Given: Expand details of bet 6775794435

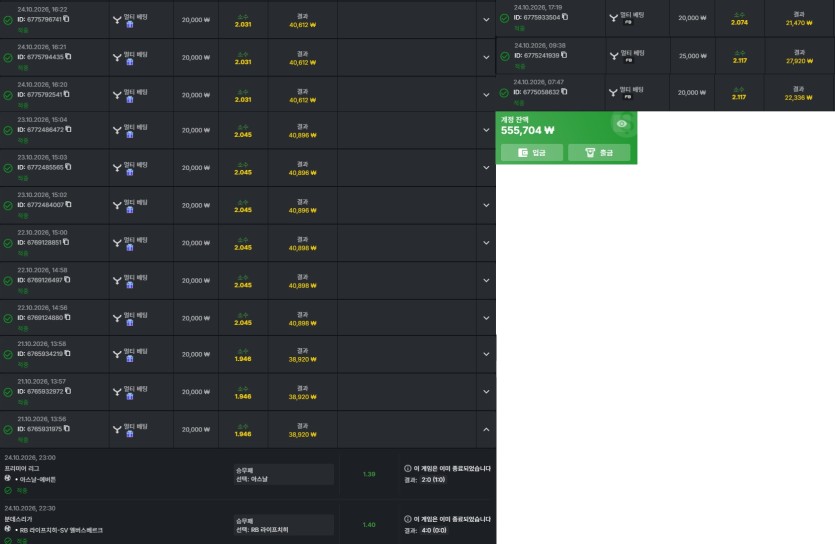Looking at the screenshot, I should (x=486, y=57).
